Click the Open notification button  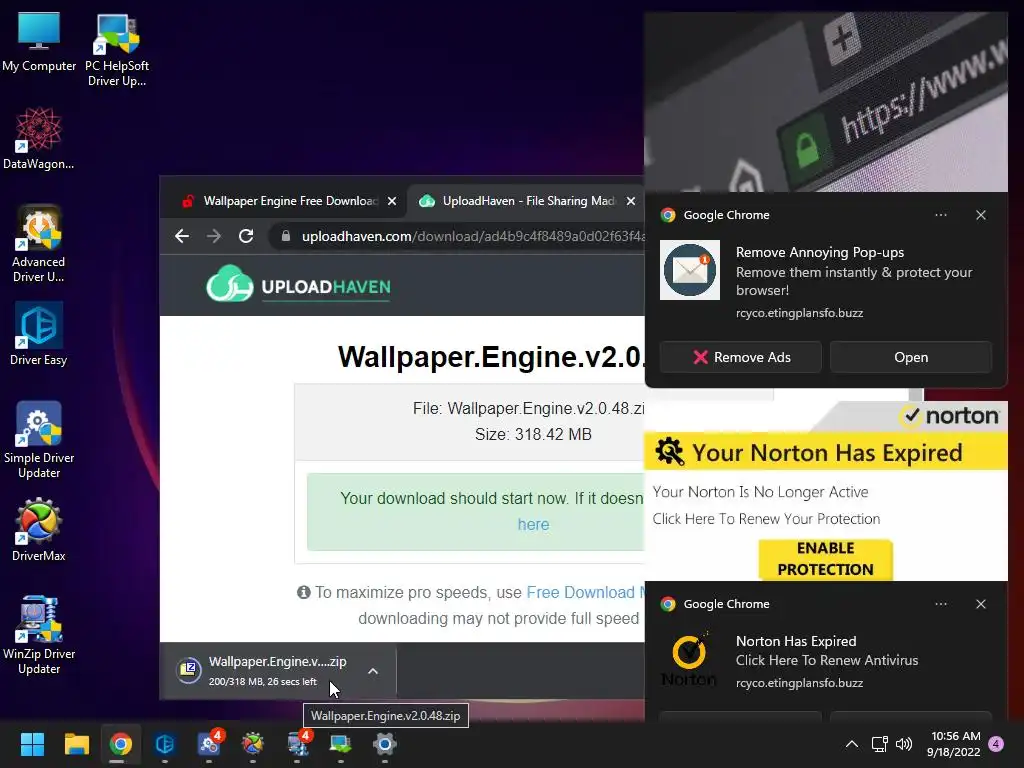[911, 357]
